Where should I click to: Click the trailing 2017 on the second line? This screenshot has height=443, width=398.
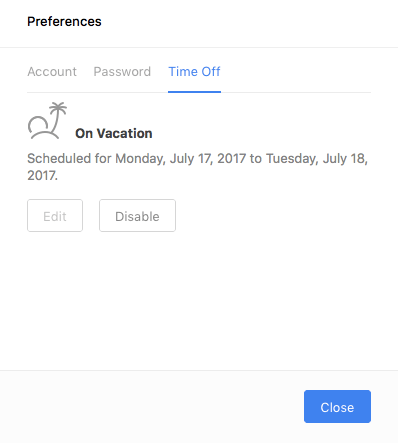[42, 175]
